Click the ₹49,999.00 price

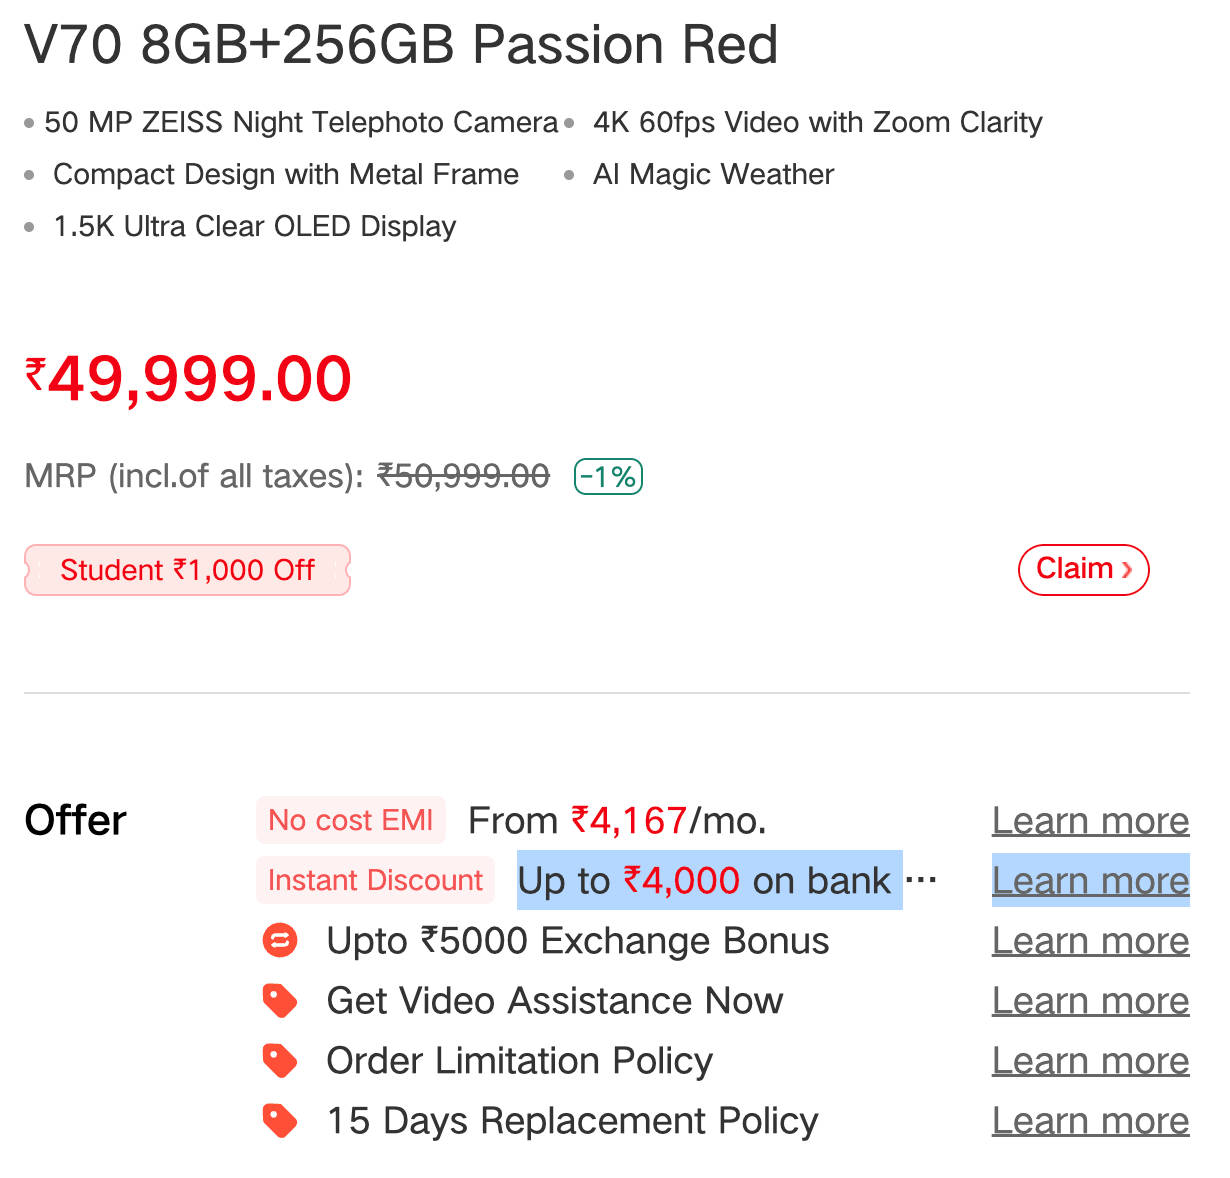pyautogui.click(x=188, y=380)
